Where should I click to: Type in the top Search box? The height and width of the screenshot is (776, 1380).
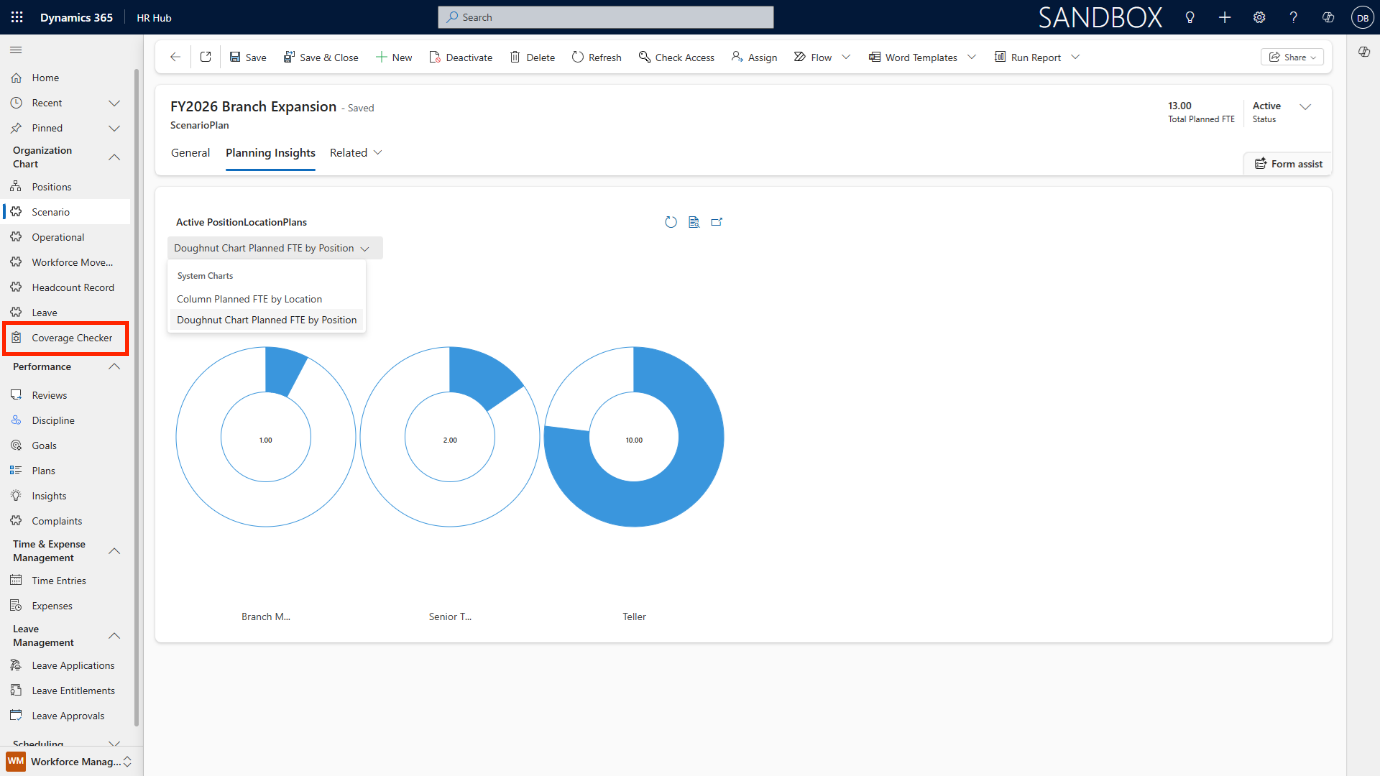coord(605,17)
